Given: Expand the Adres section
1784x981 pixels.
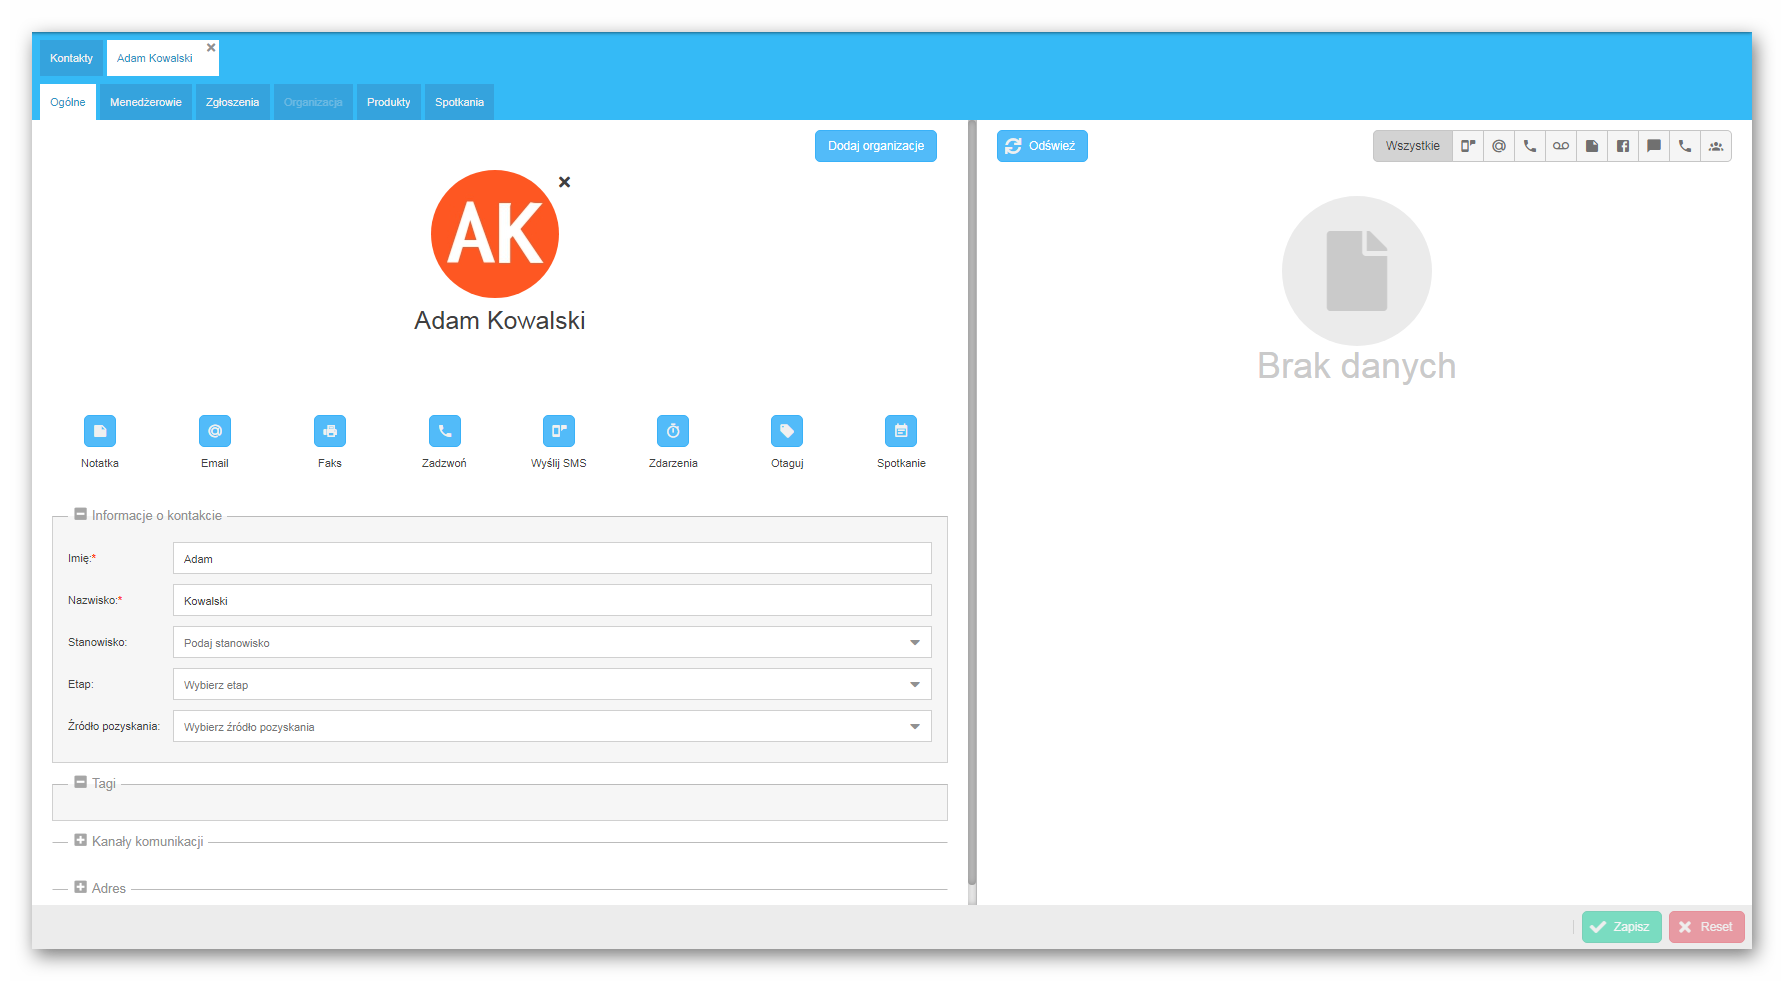Looking at the screenshot, I should [x=81, y=887].
